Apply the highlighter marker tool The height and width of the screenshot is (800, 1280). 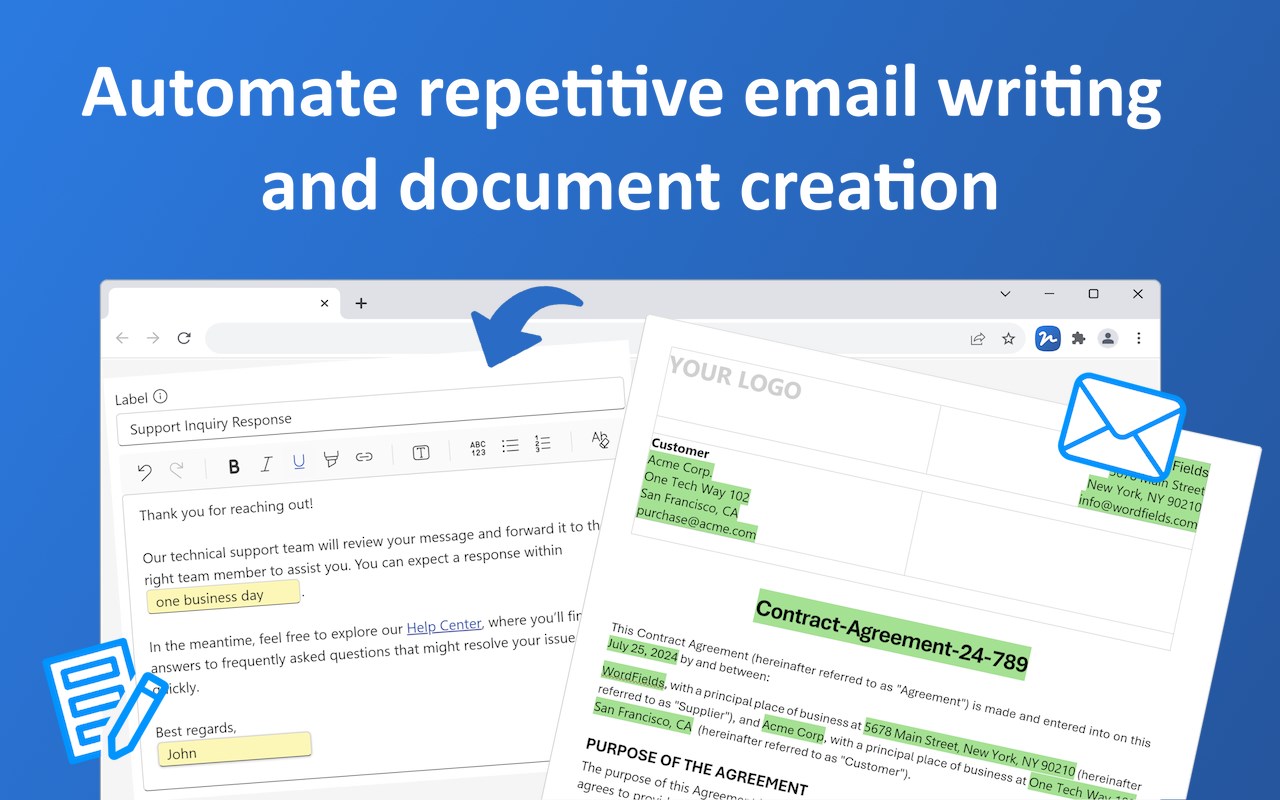coord(331,460)
